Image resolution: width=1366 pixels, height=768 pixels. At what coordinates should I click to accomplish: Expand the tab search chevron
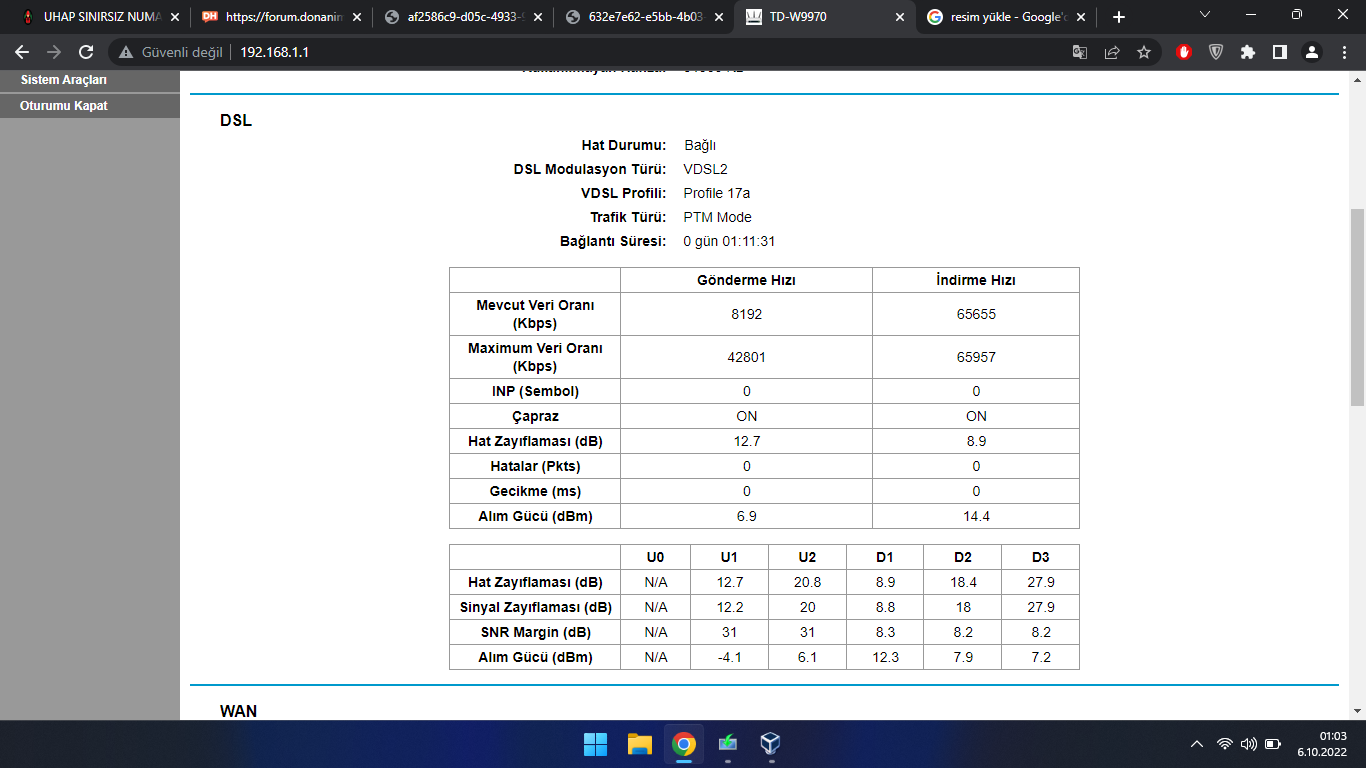point(1204,15)
